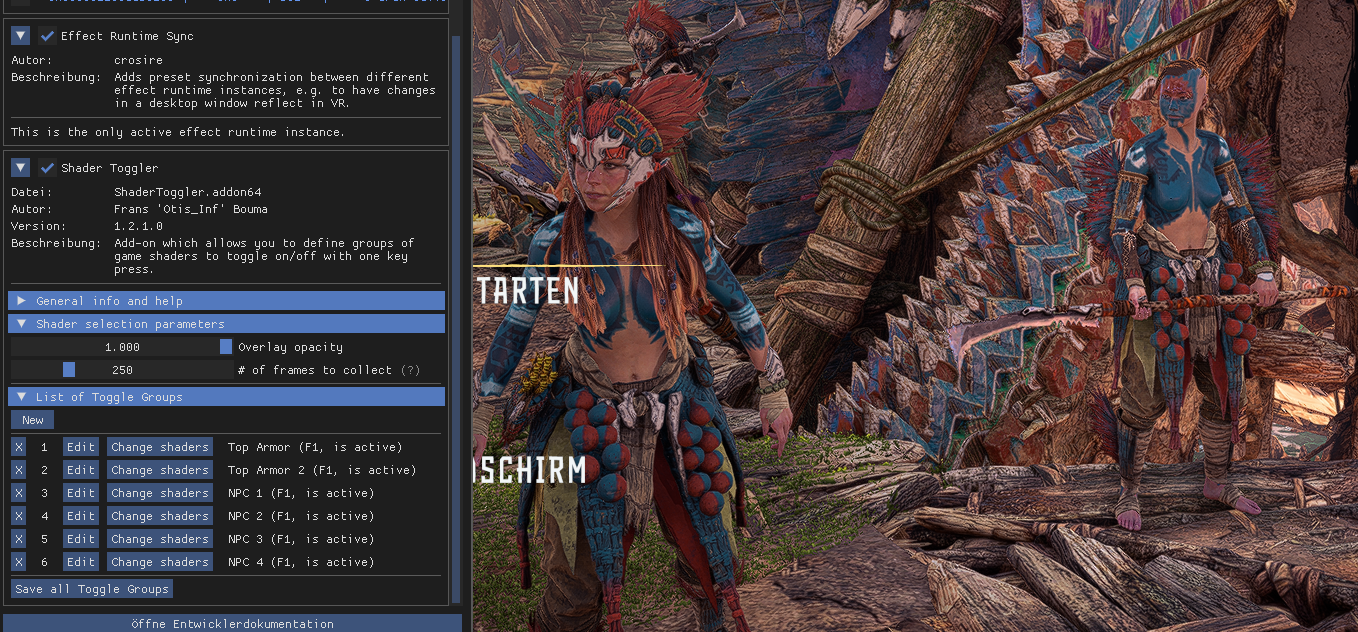1358x632 pixels.
Task: Click 'This is the only active effect runtime instance.'
Action: (178, 132)
